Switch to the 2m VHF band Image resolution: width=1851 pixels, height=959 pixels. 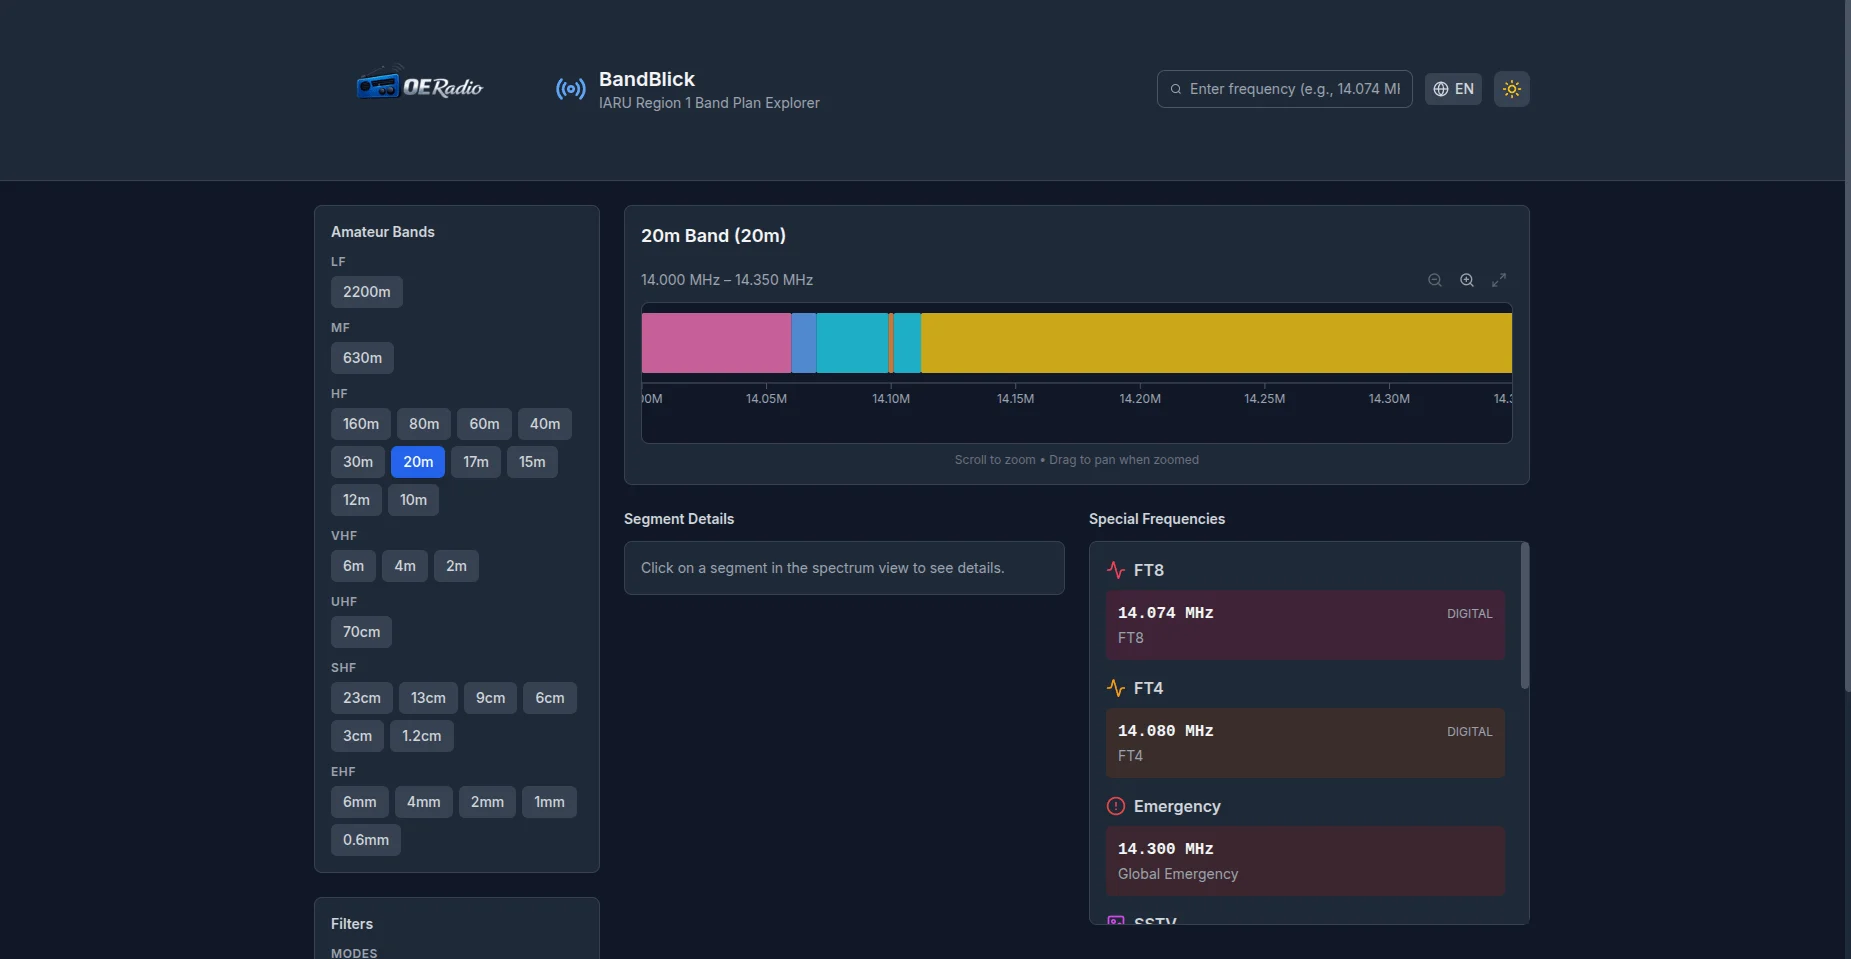point(456,566)
